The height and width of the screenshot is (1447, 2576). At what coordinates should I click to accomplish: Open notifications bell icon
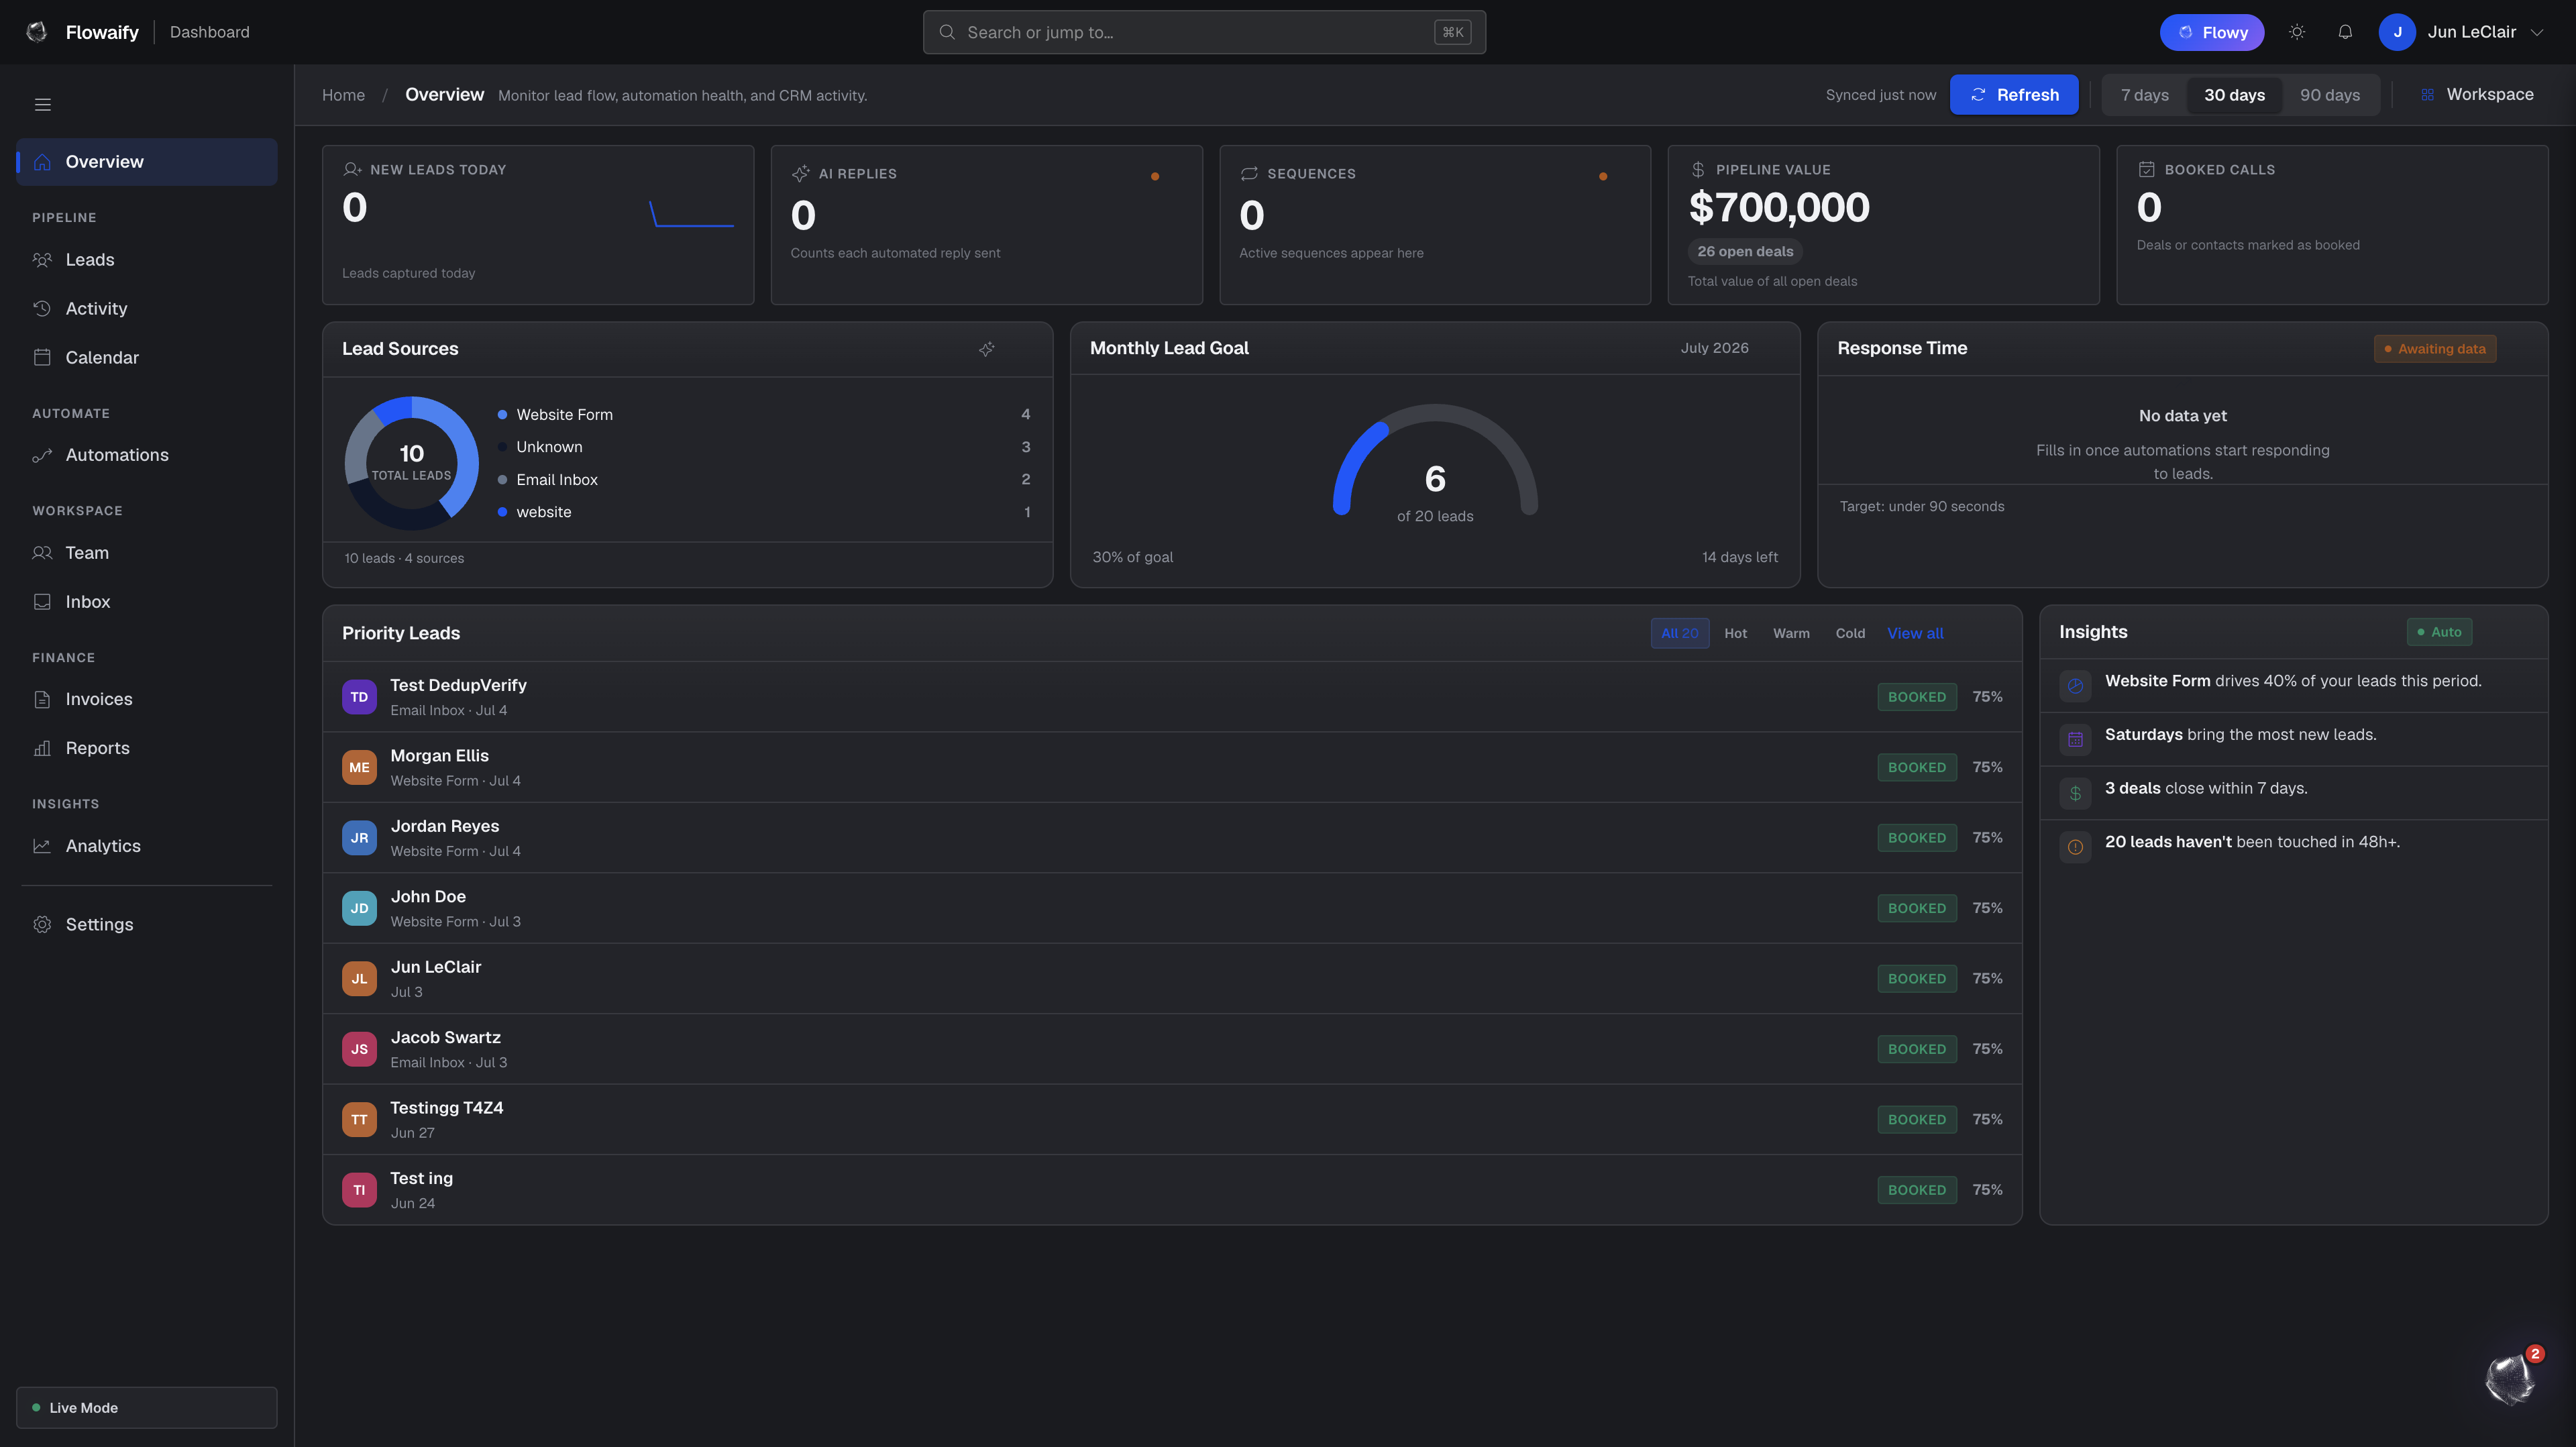[2345, 32]
